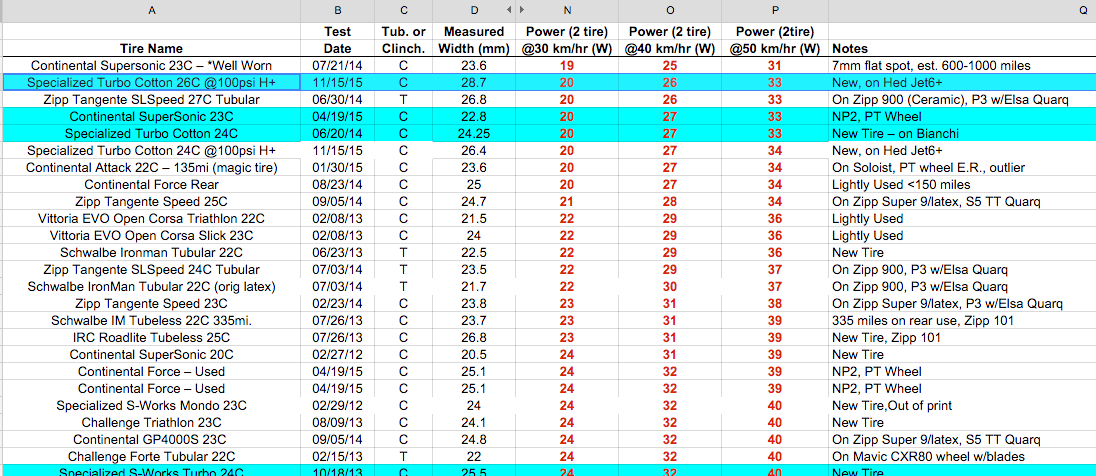Select the 'Continental SuperSonic 20C' cell
1096x476 pixels.
[152, 354]
